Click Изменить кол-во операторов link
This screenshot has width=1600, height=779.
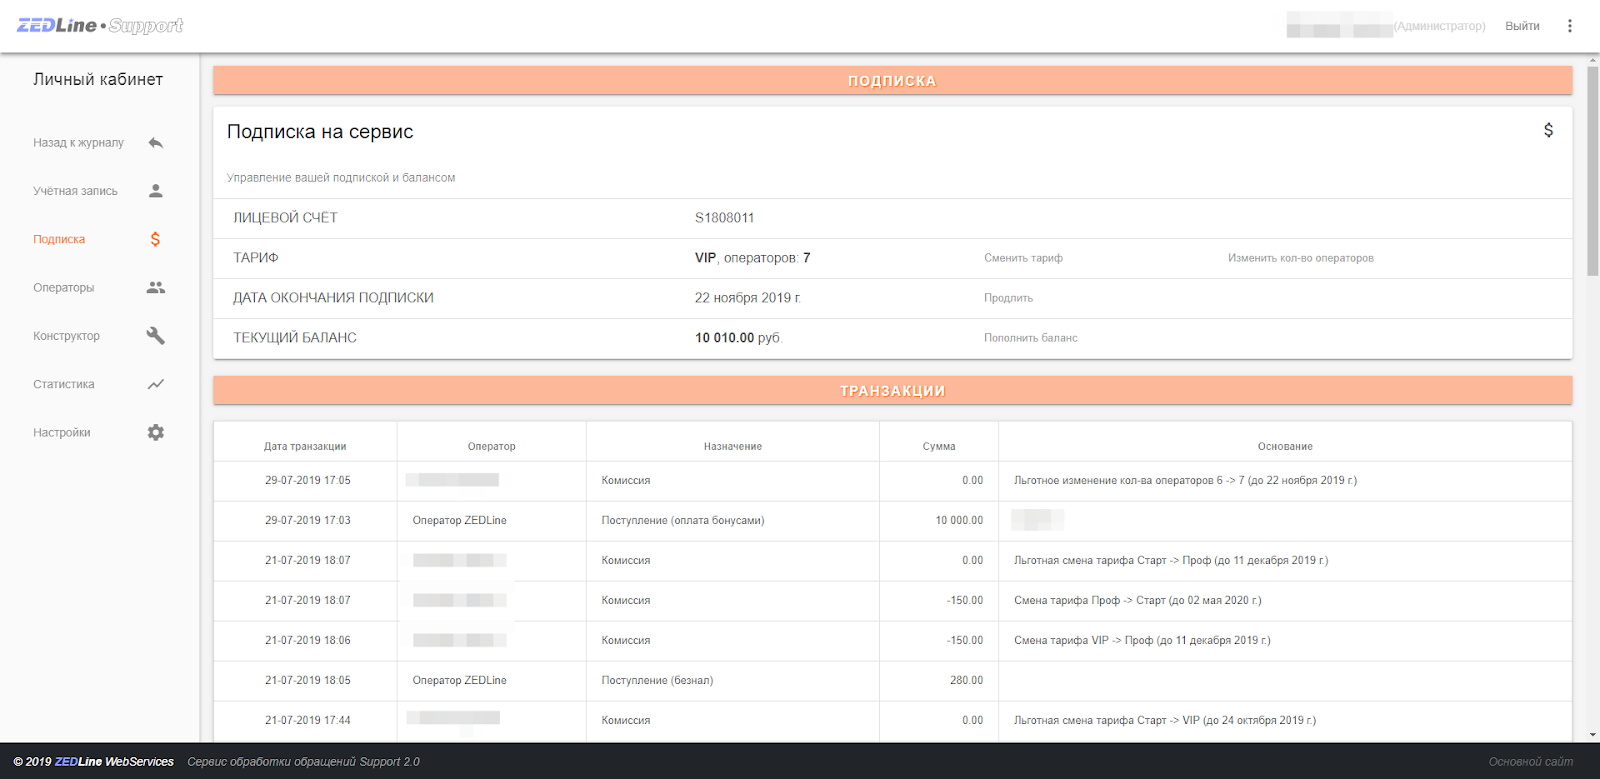click(1300, 258)
